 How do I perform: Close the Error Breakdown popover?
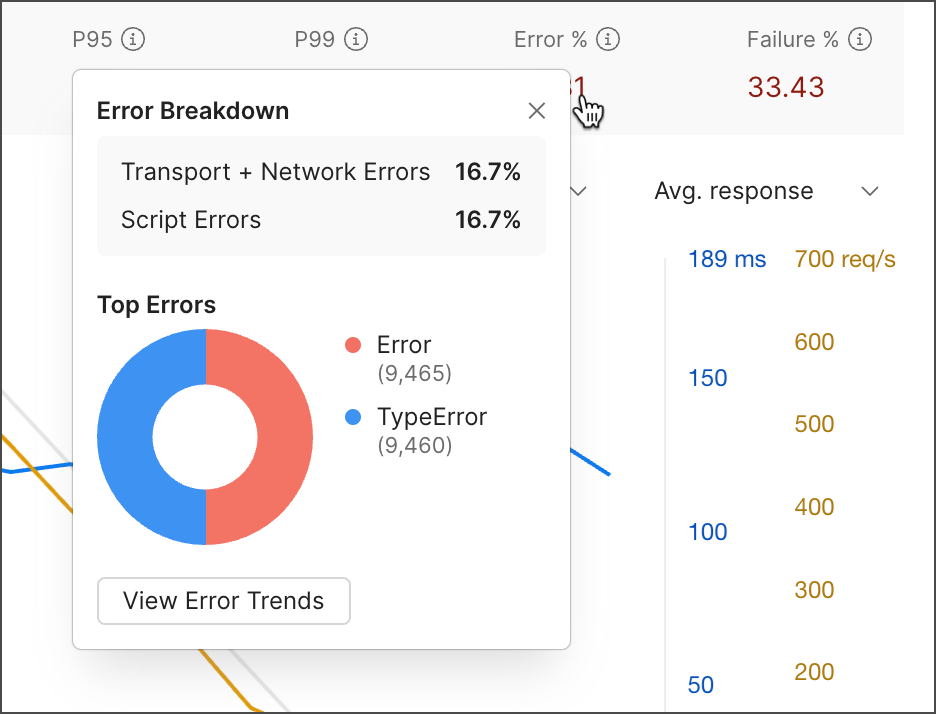point(537,111)
